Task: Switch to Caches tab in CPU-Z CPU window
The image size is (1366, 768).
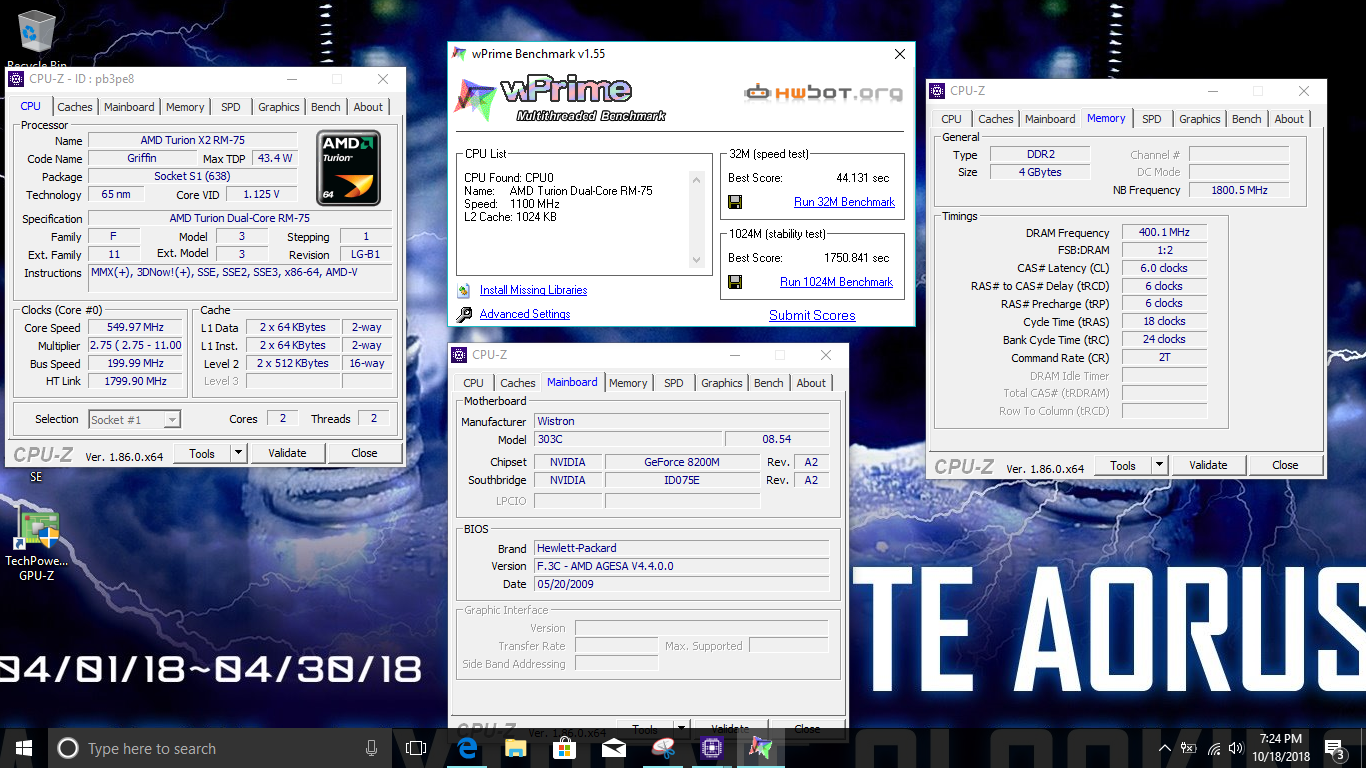Action: tap(75, 107)
